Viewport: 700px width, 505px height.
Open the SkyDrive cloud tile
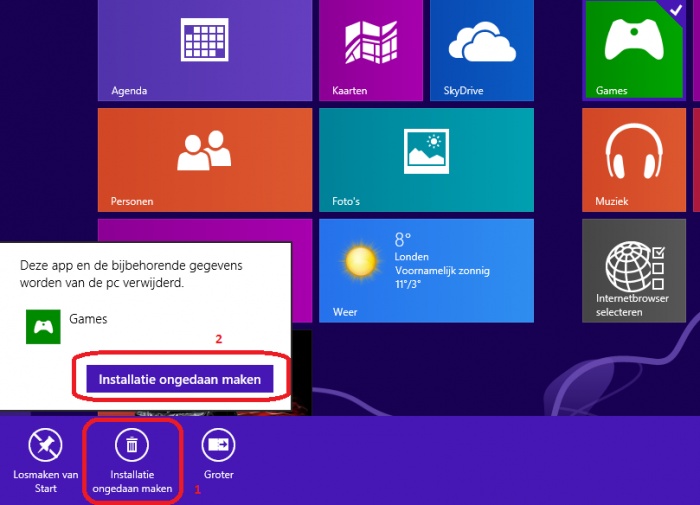tap(482, 50)
